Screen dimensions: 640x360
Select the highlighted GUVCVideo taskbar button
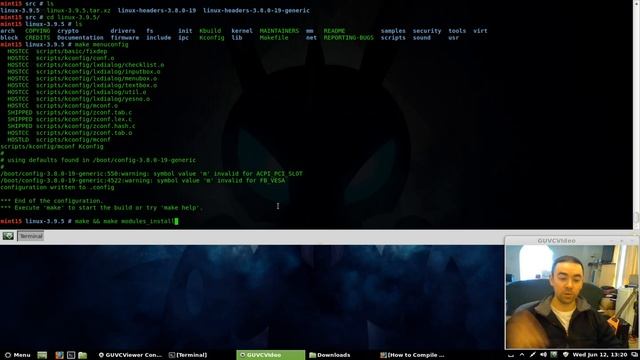(x=270, y=355)
